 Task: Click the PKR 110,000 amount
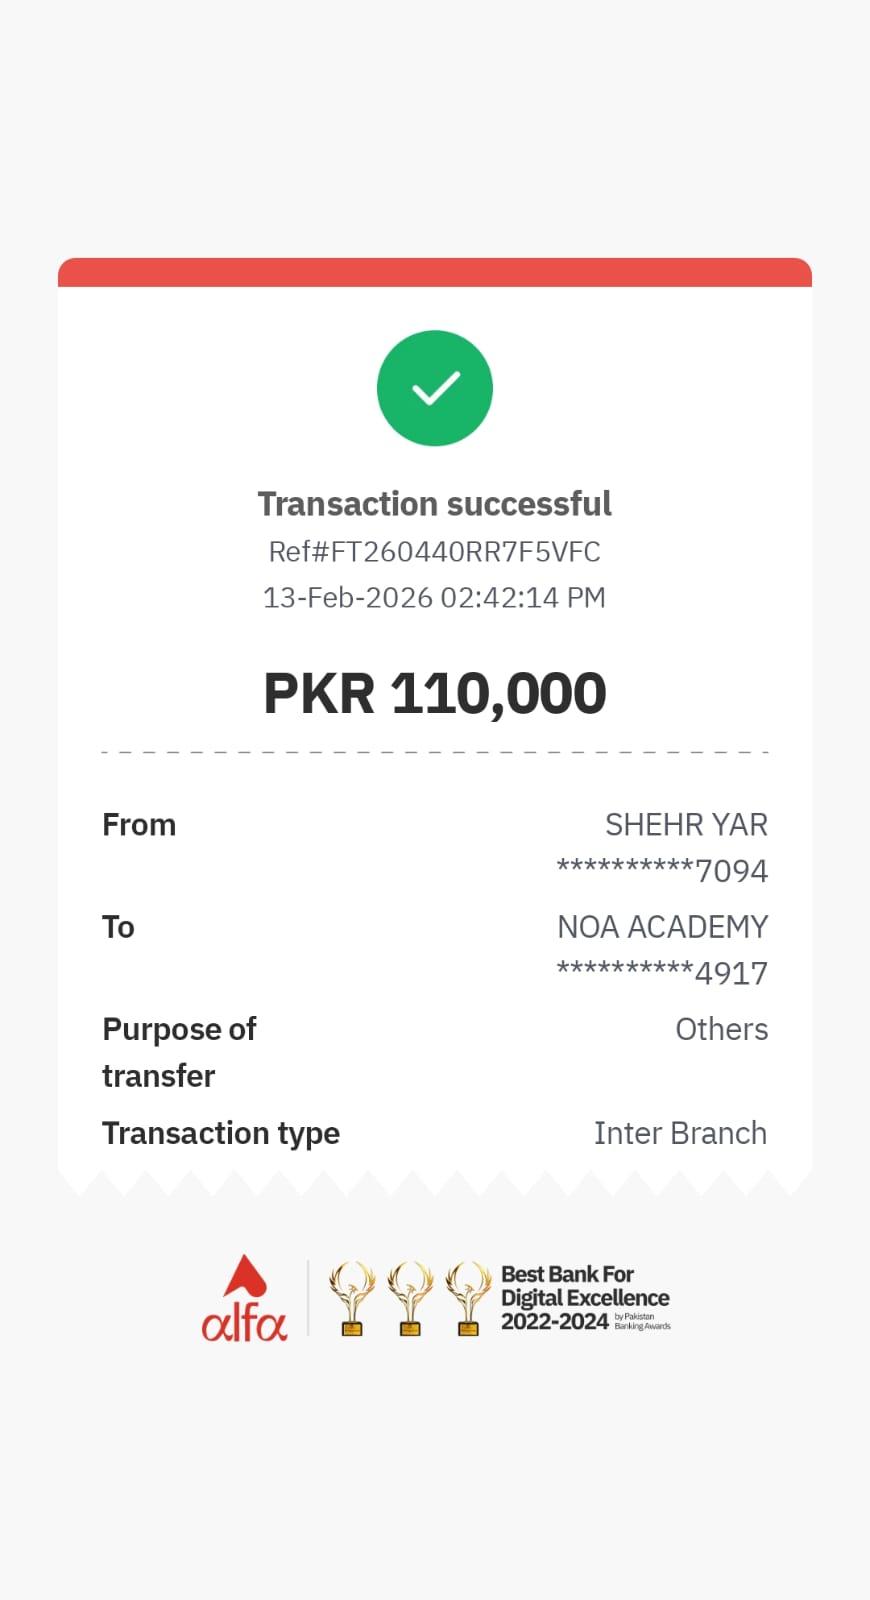click(x=435, y=693)
